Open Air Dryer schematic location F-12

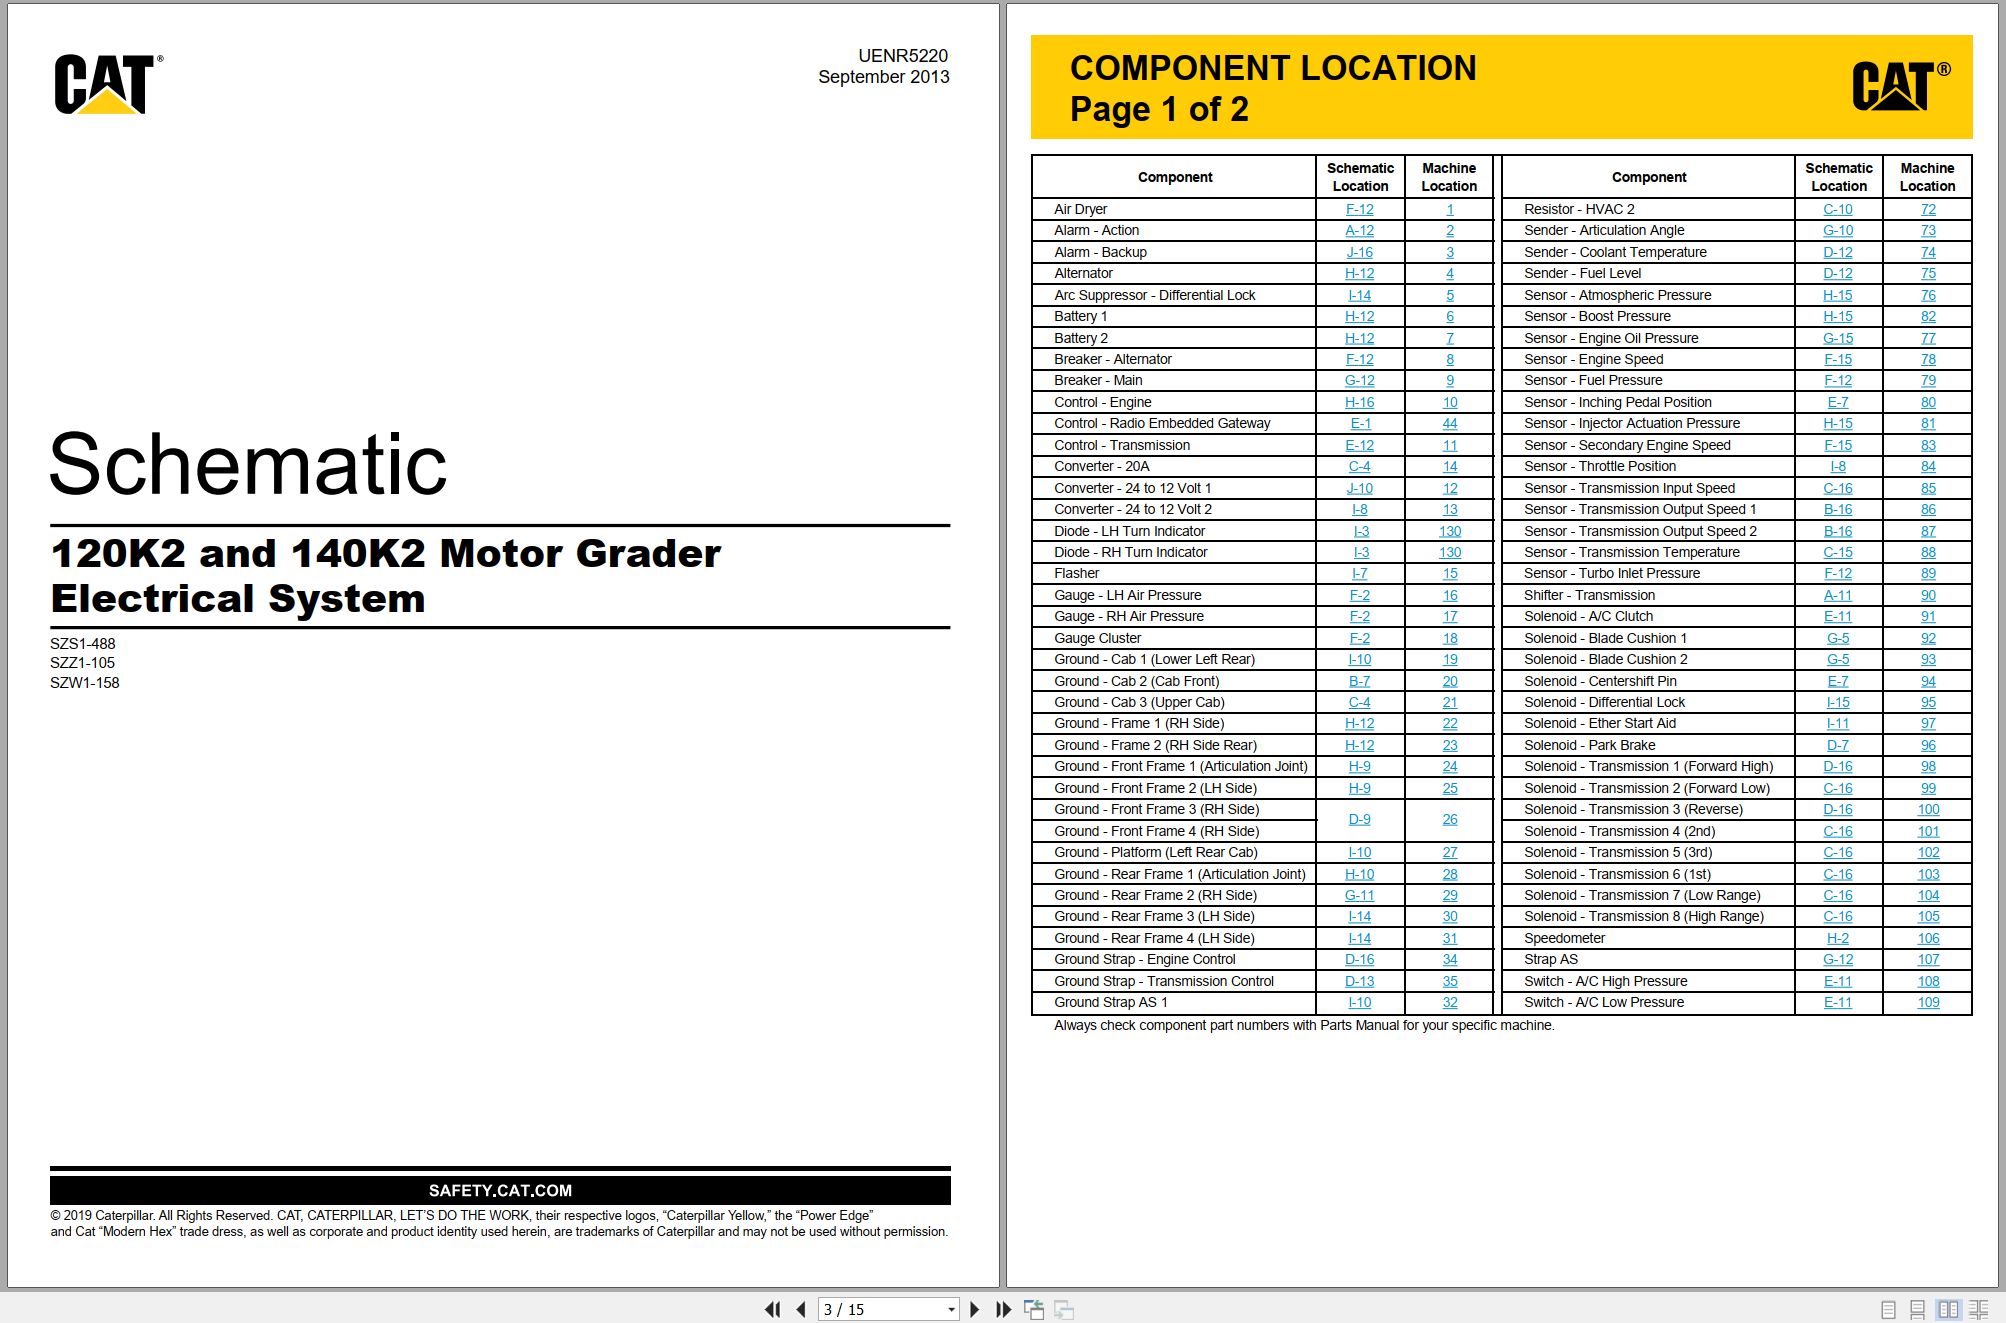coord(1359,209)
